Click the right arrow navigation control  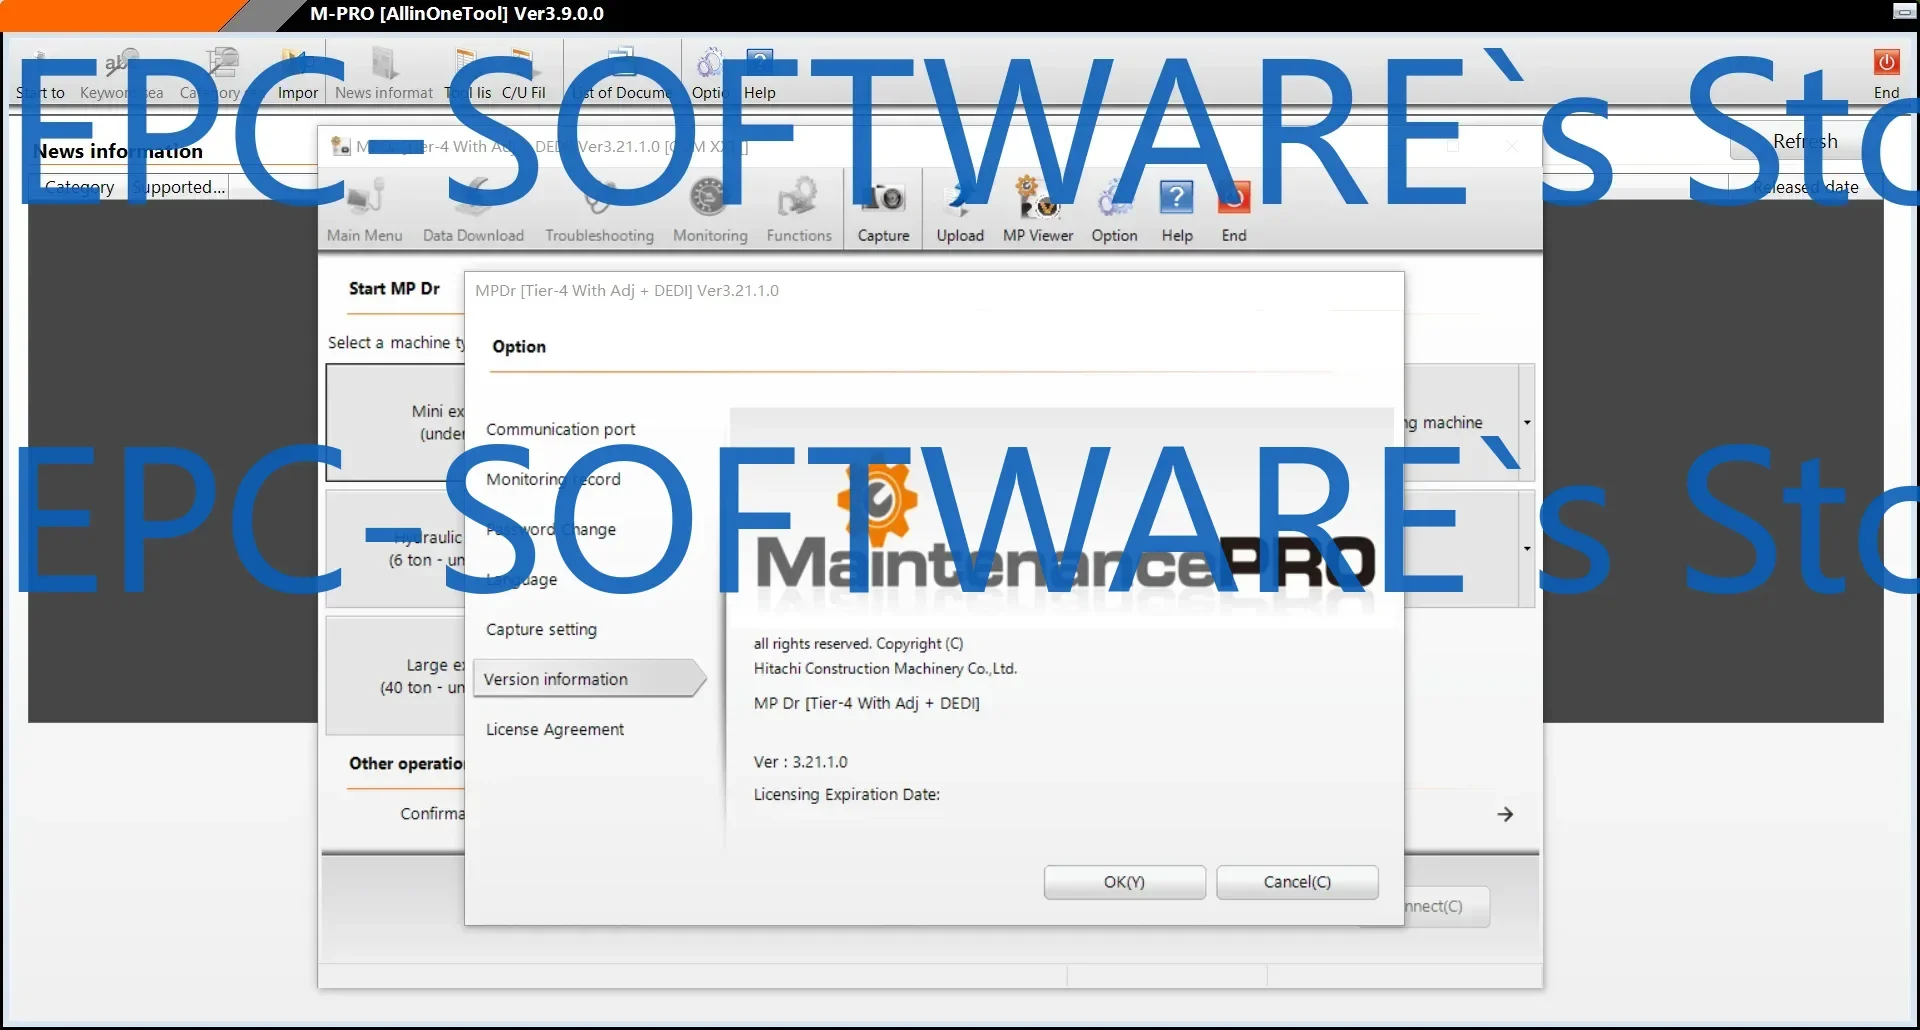(x=1505, y=813)
